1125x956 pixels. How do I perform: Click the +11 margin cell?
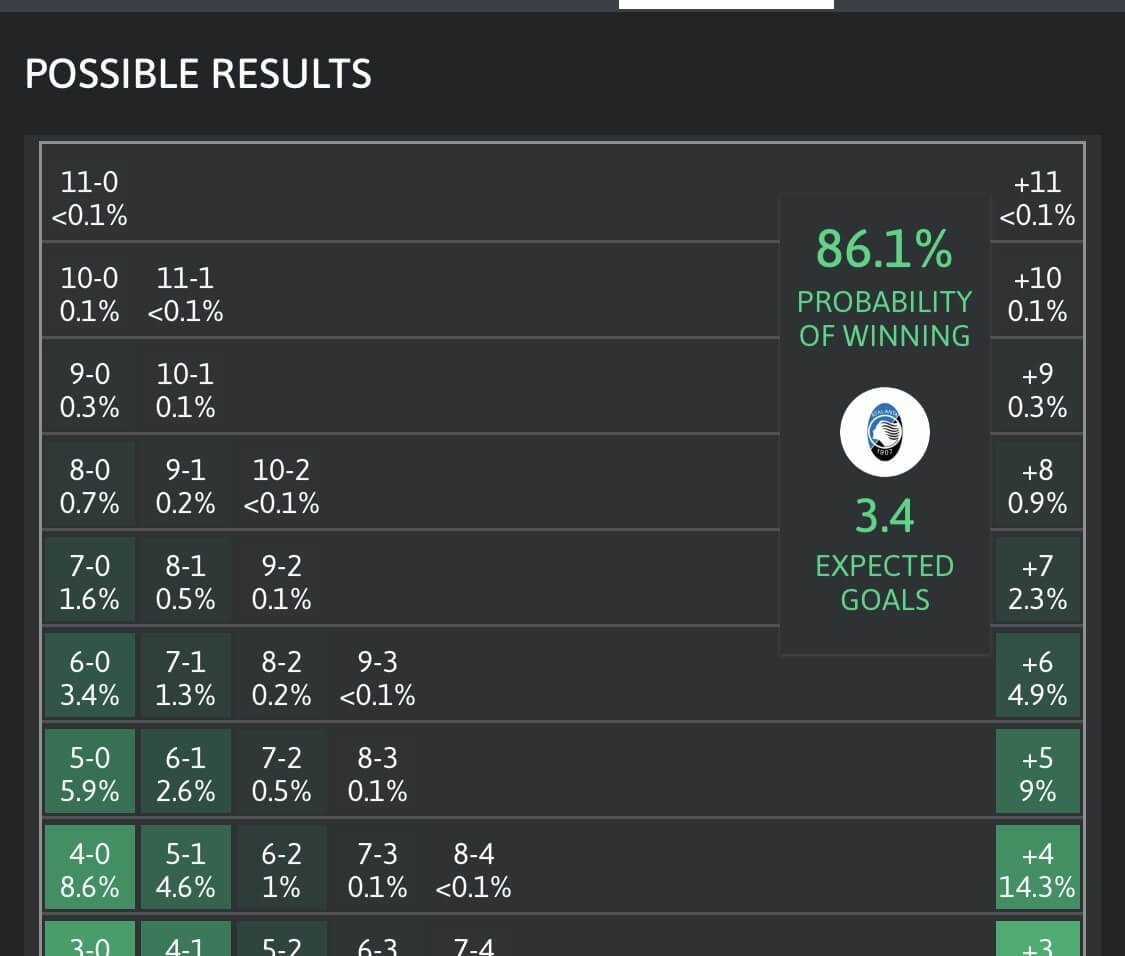pyautogui.click(x=1037, y=198)
